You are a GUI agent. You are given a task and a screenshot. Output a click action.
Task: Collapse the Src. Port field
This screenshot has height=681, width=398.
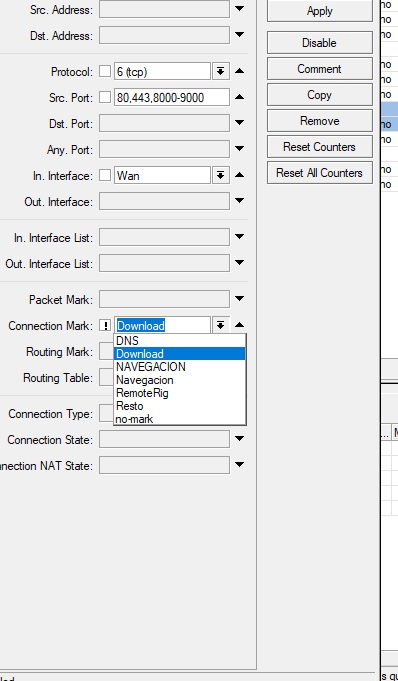click(x=239, y=97)
